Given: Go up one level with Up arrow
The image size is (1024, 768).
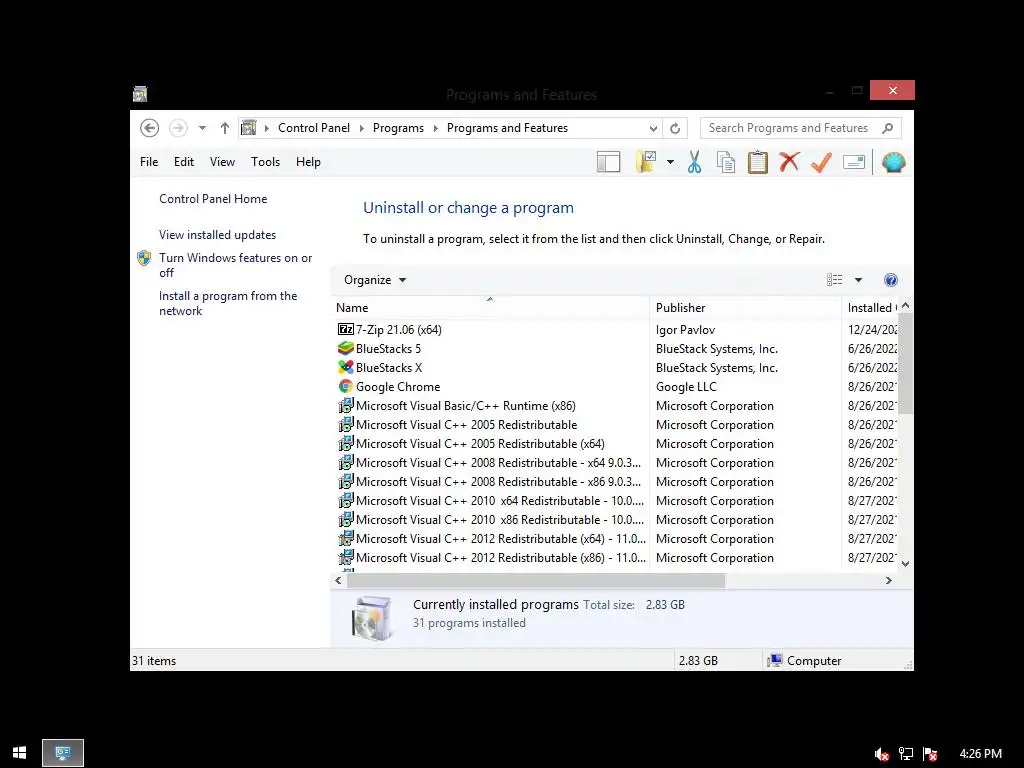Looking at the screenshot, I should 225,128.
